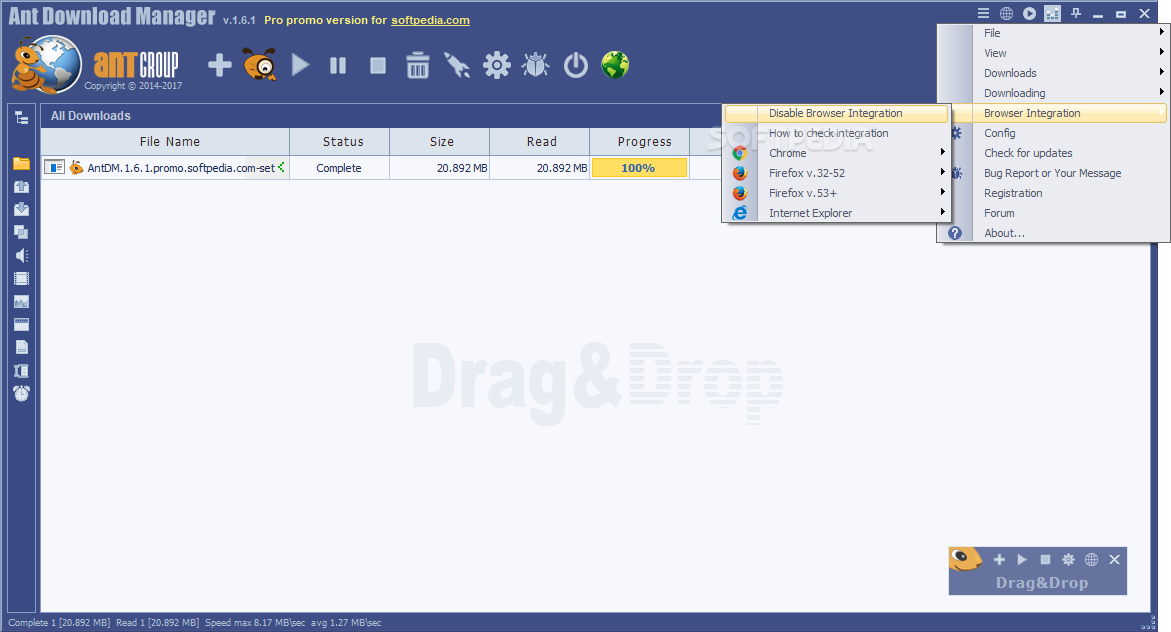Viewport: 1171px width, 632px height.
Task: Click the plus Add download toolbar icon
Action: (220, 65)
